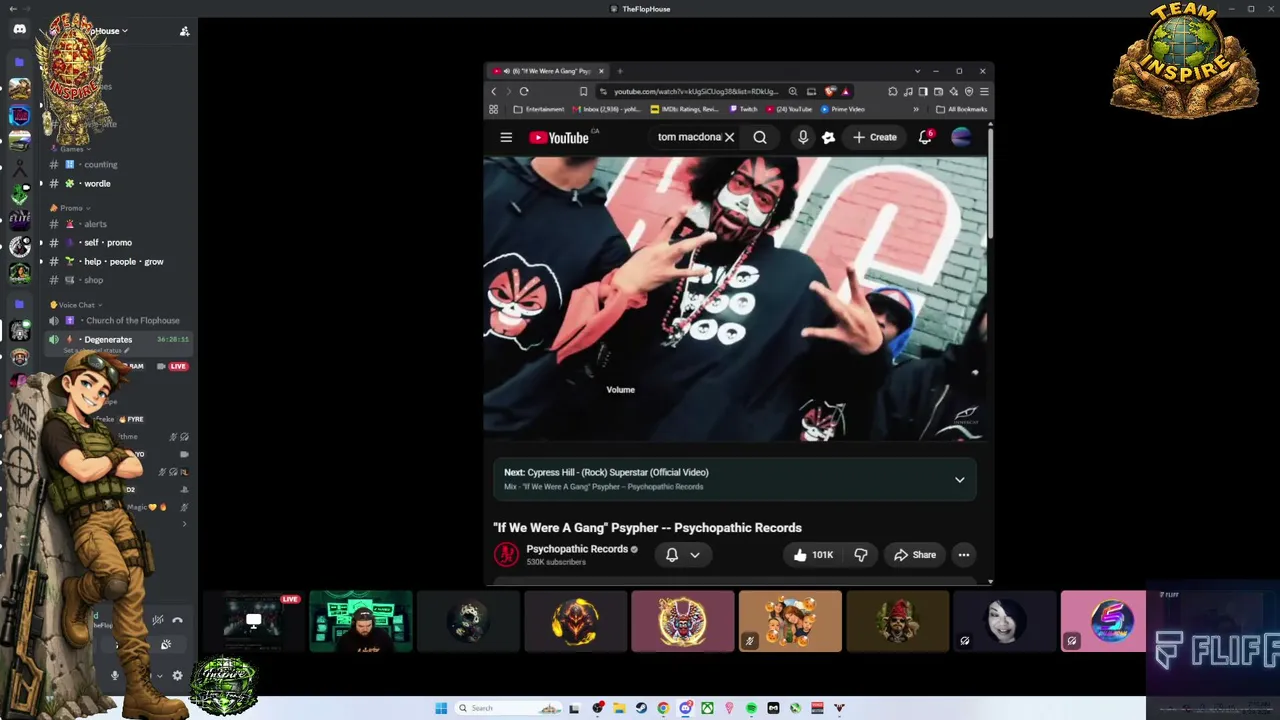The image size is (1280, 720).
Task: Open the All Bookmarks folder
Action: (961, 109)
